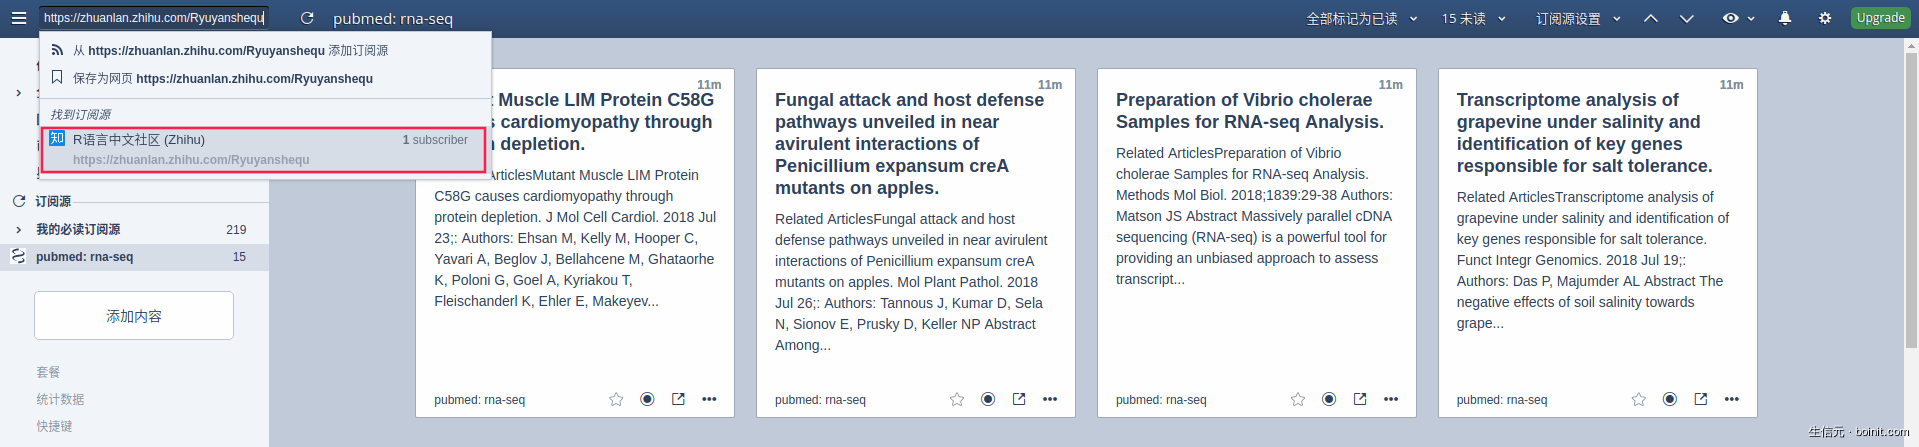Open the settings gear icon
This screenshot has width=1919, height=447.
tap(1825, 18)
